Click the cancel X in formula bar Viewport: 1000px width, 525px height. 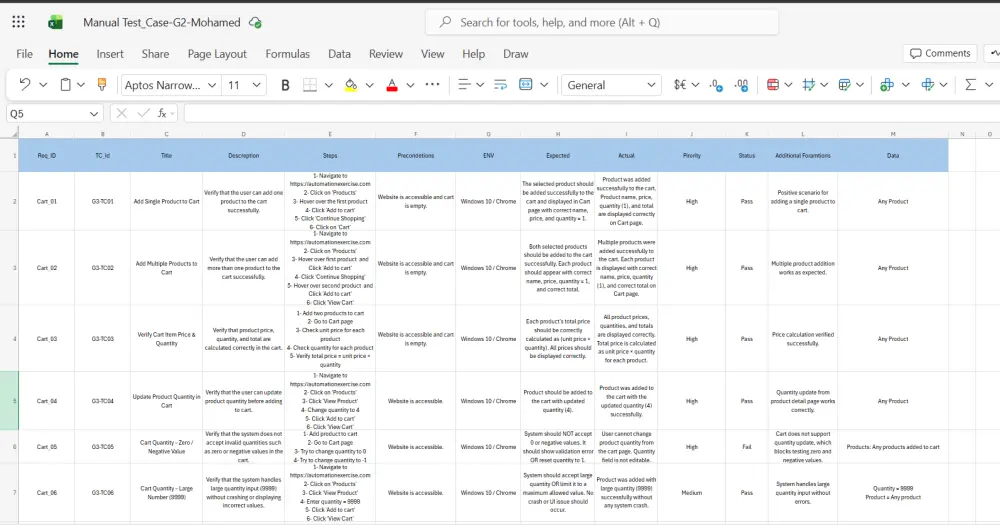tap(121, 114)
